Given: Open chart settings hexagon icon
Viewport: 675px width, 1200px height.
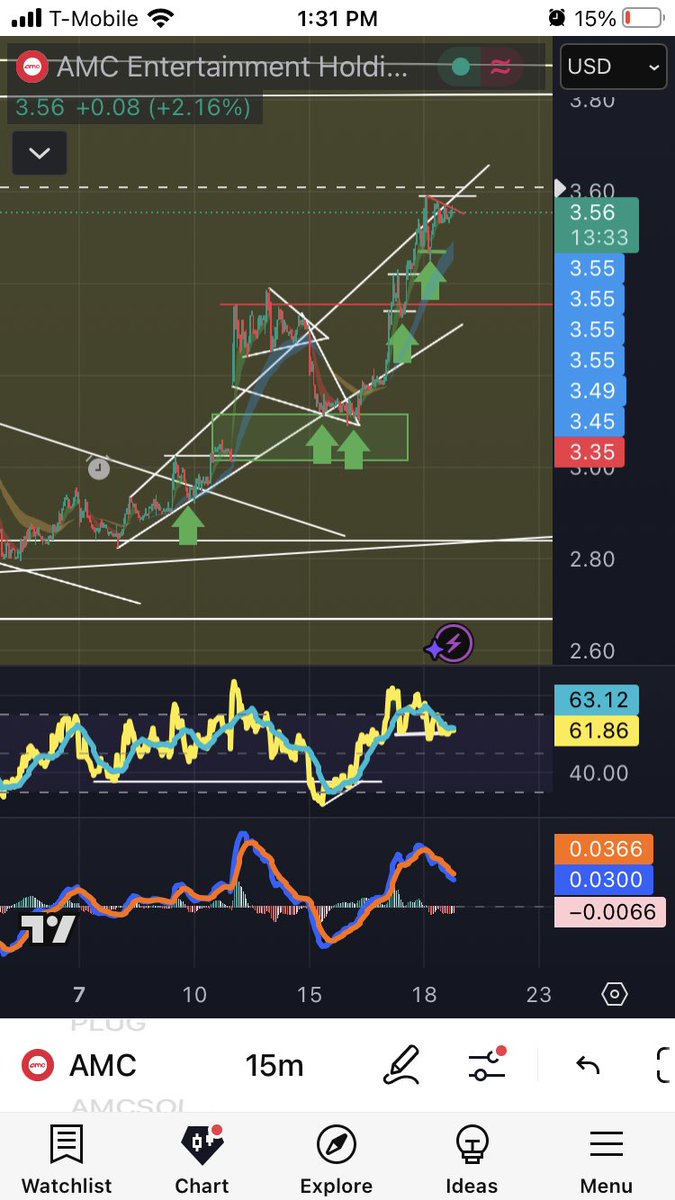Looking at the screenshot, I should click(614, 994).
